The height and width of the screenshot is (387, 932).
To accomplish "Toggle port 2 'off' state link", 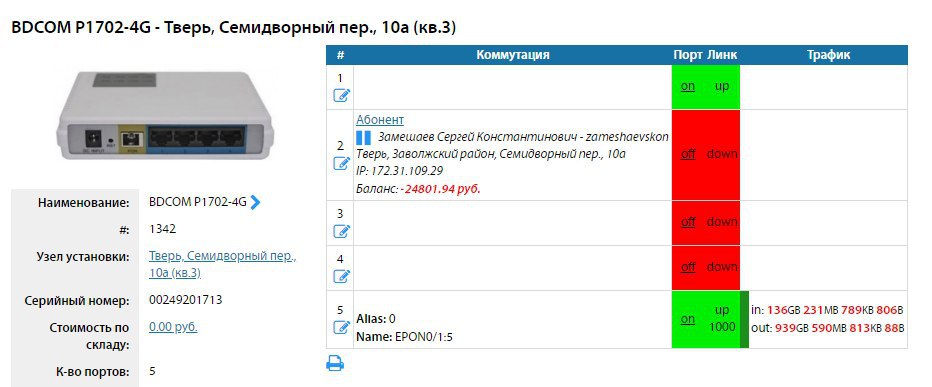I will click(688, 154).
